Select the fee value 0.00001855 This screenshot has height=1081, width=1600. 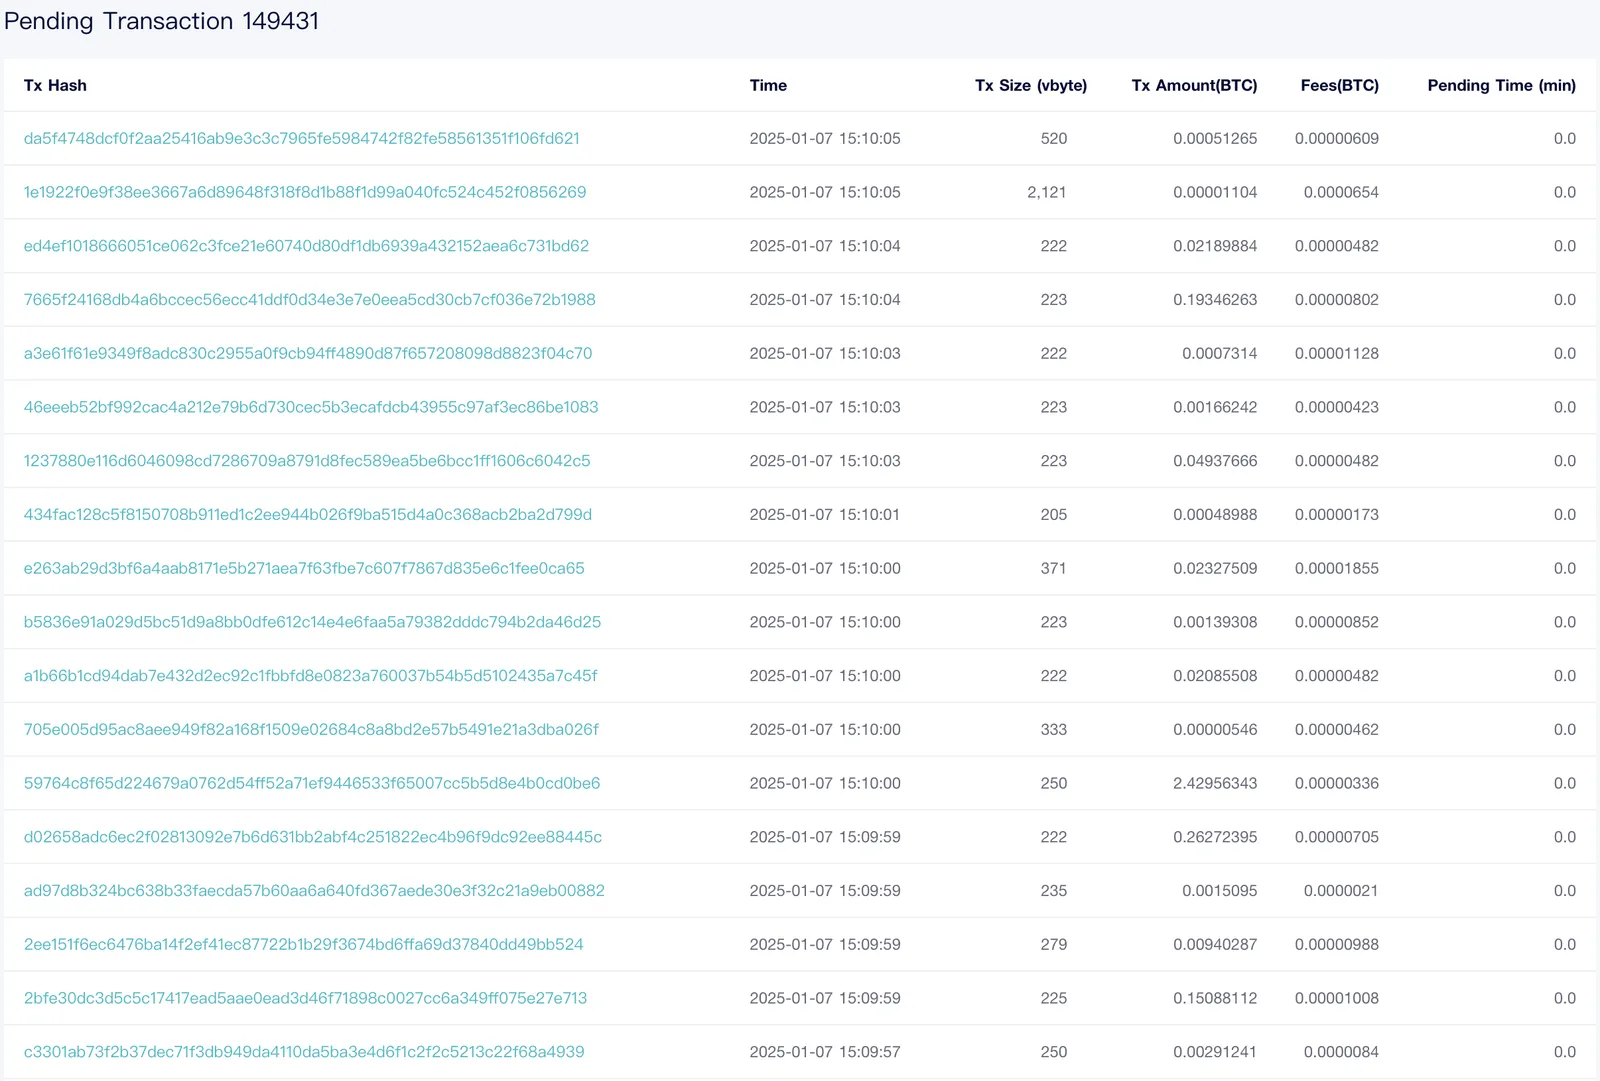(x=1337, y=568)
